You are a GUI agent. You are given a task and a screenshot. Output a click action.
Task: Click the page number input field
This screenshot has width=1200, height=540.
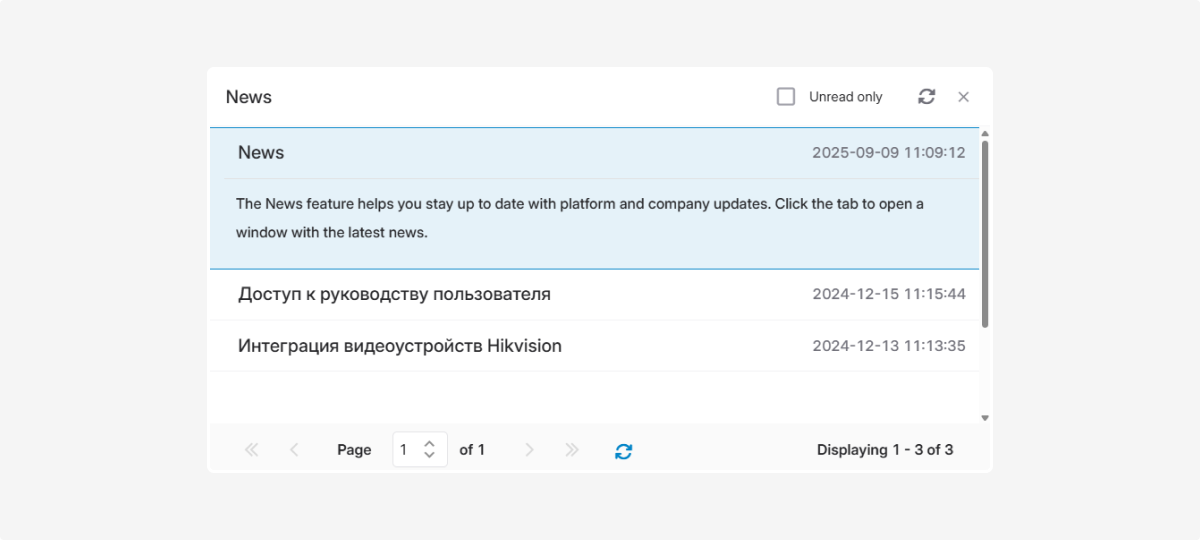coord(407,450)
